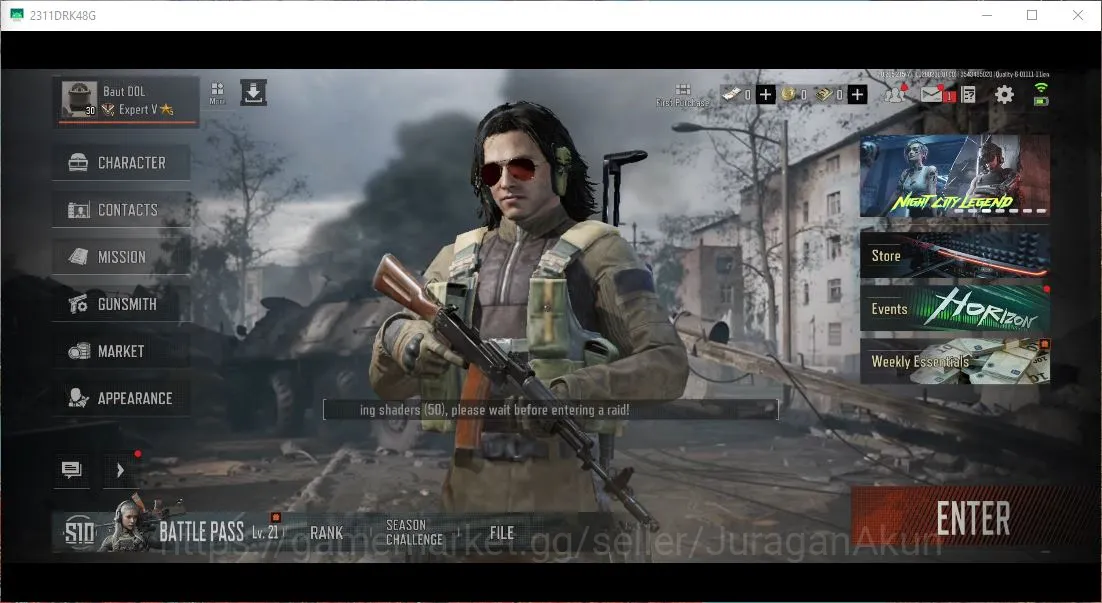Open the Events Horizon banner
Screen dimensions: 1102x603
954,308
